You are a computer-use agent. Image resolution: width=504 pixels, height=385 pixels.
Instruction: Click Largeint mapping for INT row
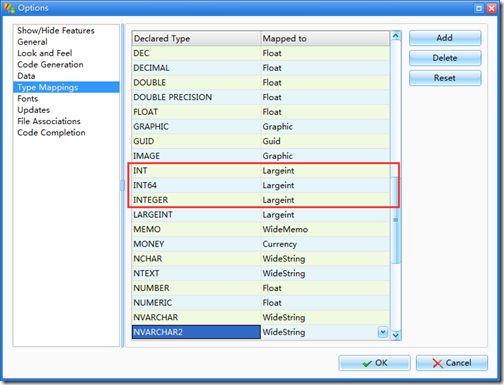click(x=325, y=171)
